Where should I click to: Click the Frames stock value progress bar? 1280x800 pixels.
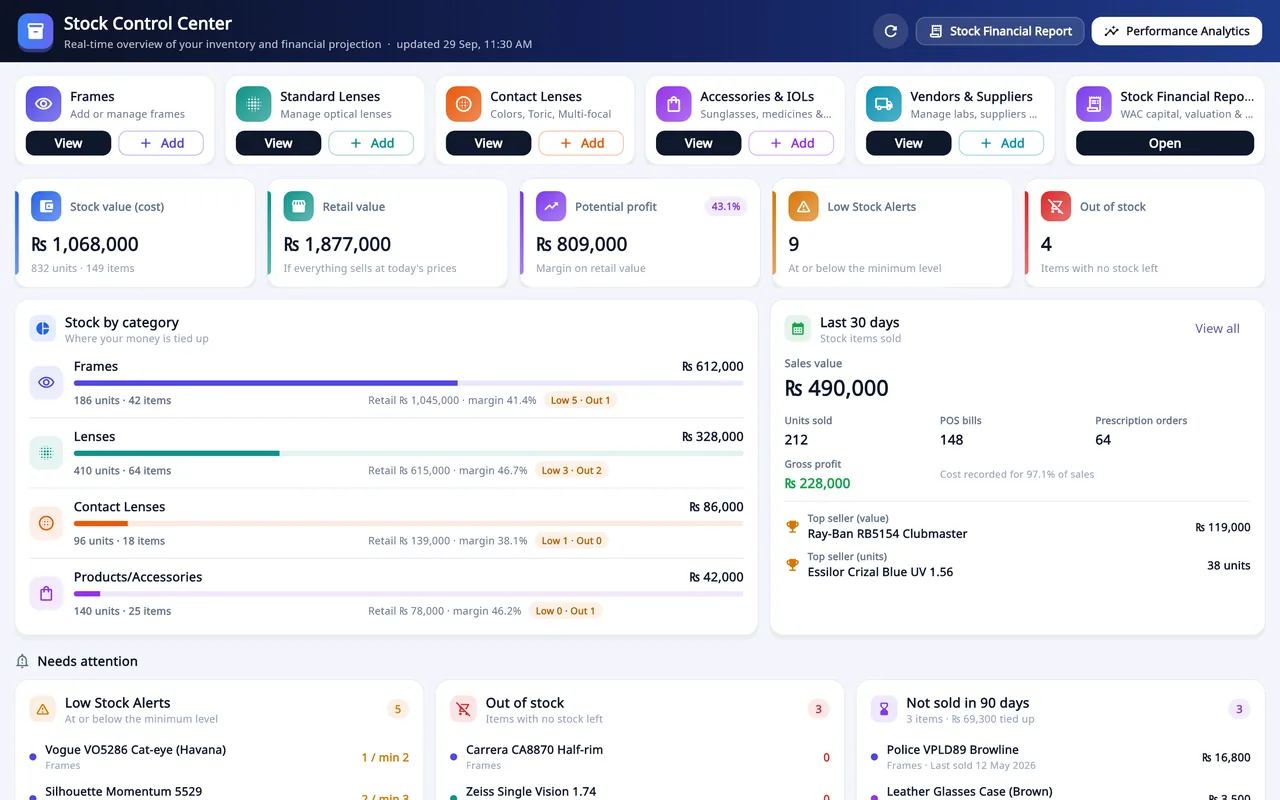[408, 383]
